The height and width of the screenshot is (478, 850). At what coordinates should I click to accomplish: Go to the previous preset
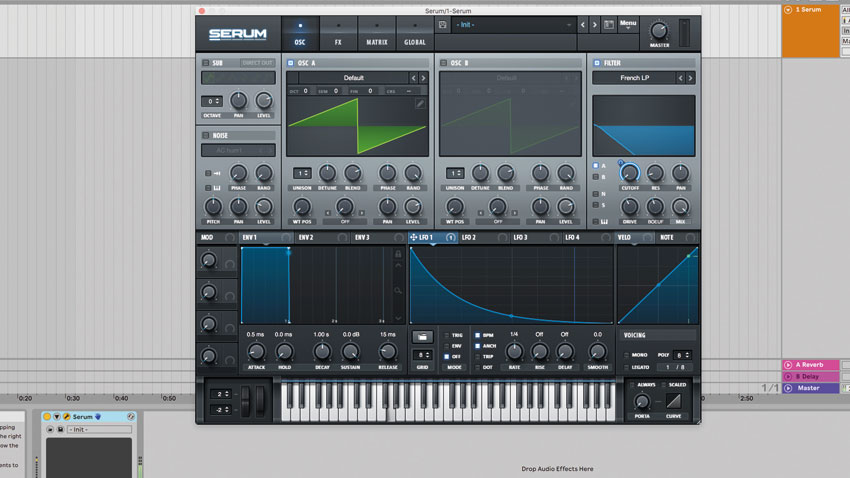(x=583, y=25)
